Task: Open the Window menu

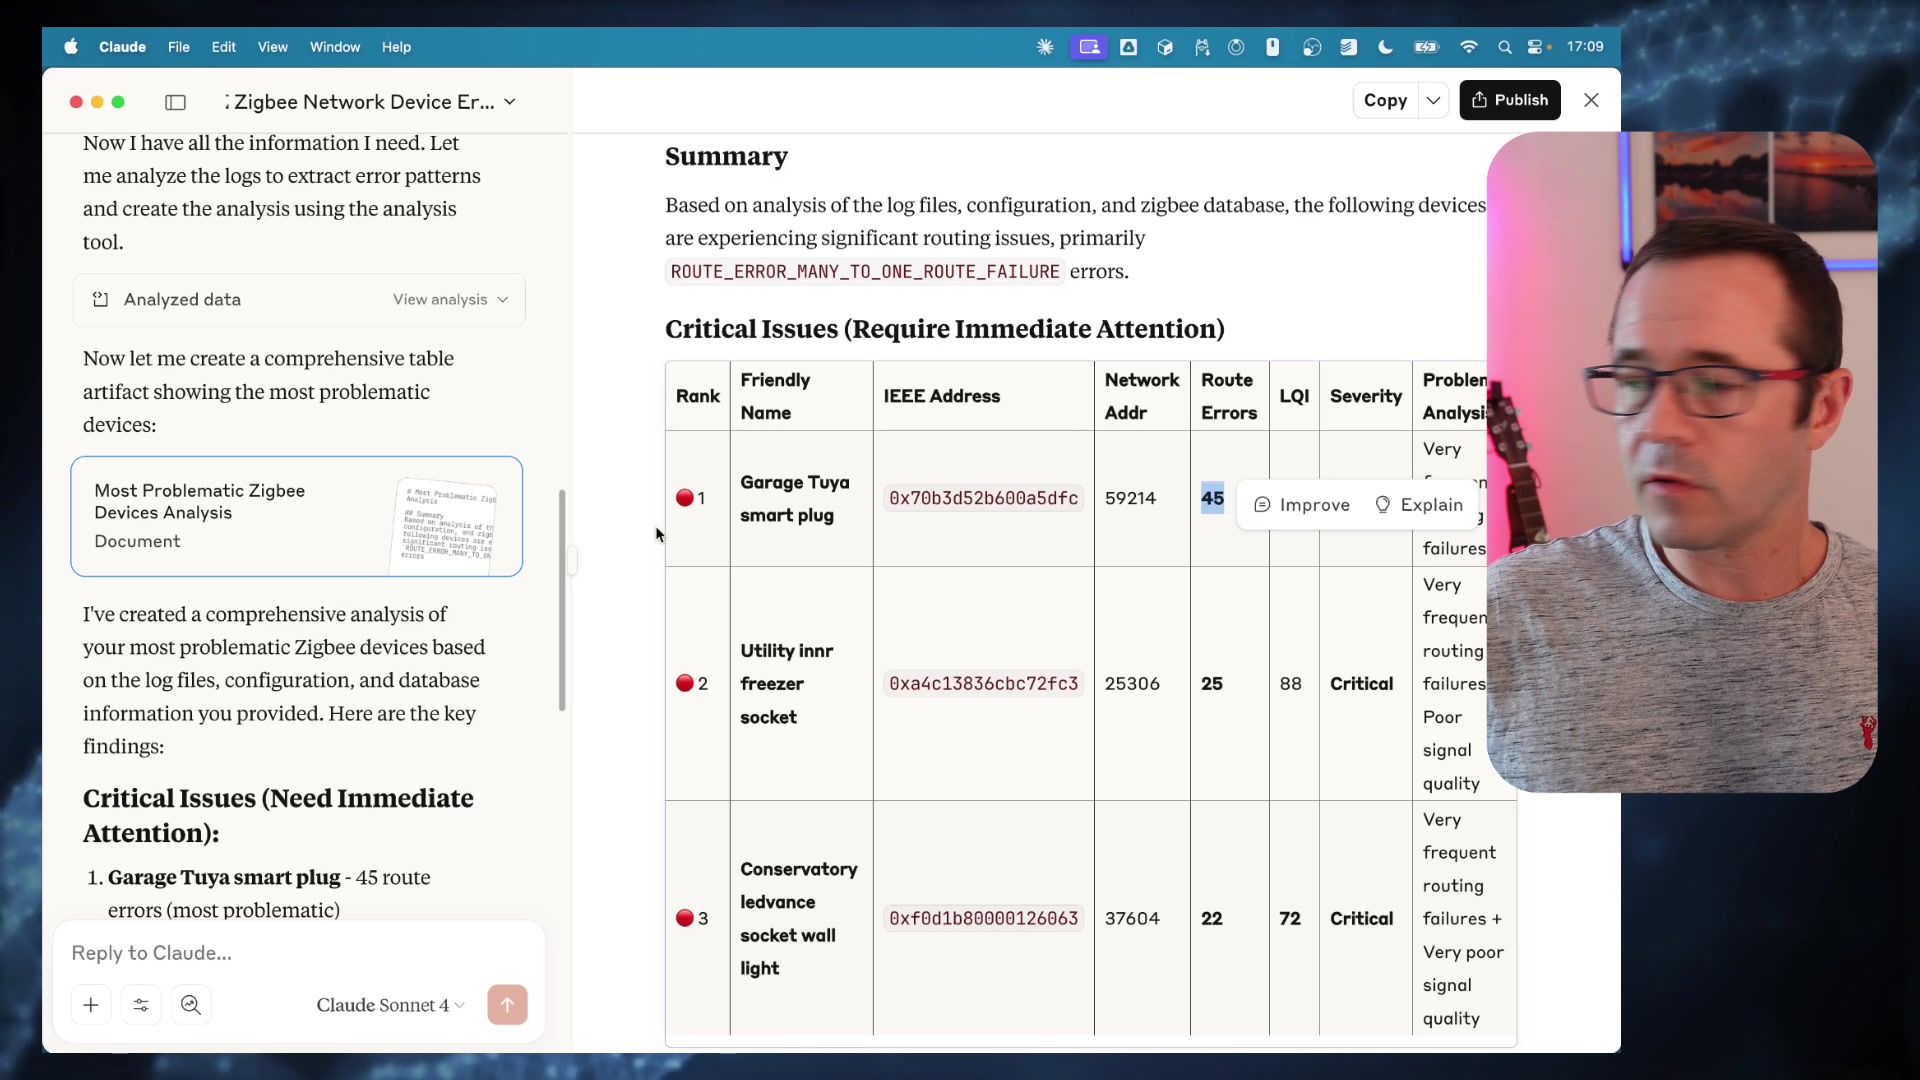Action: click(x=335, y=47)
